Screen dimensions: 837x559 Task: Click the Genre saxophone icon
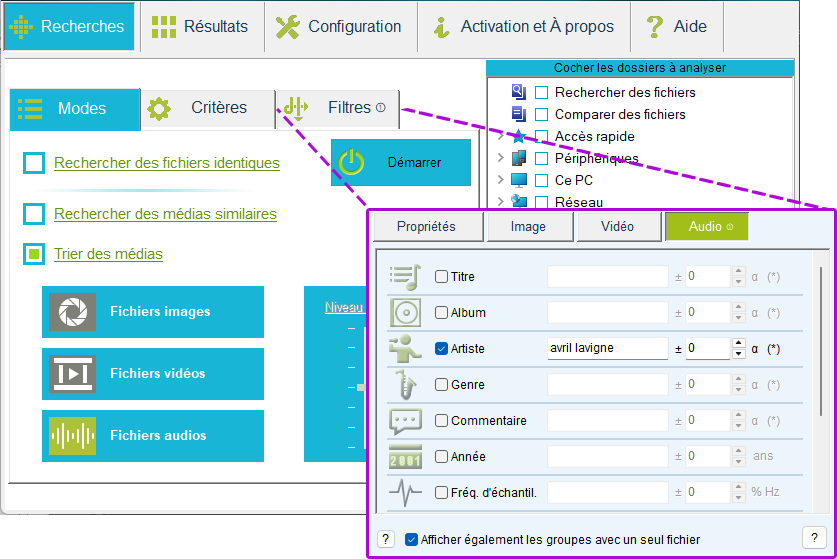click(405, 384)
